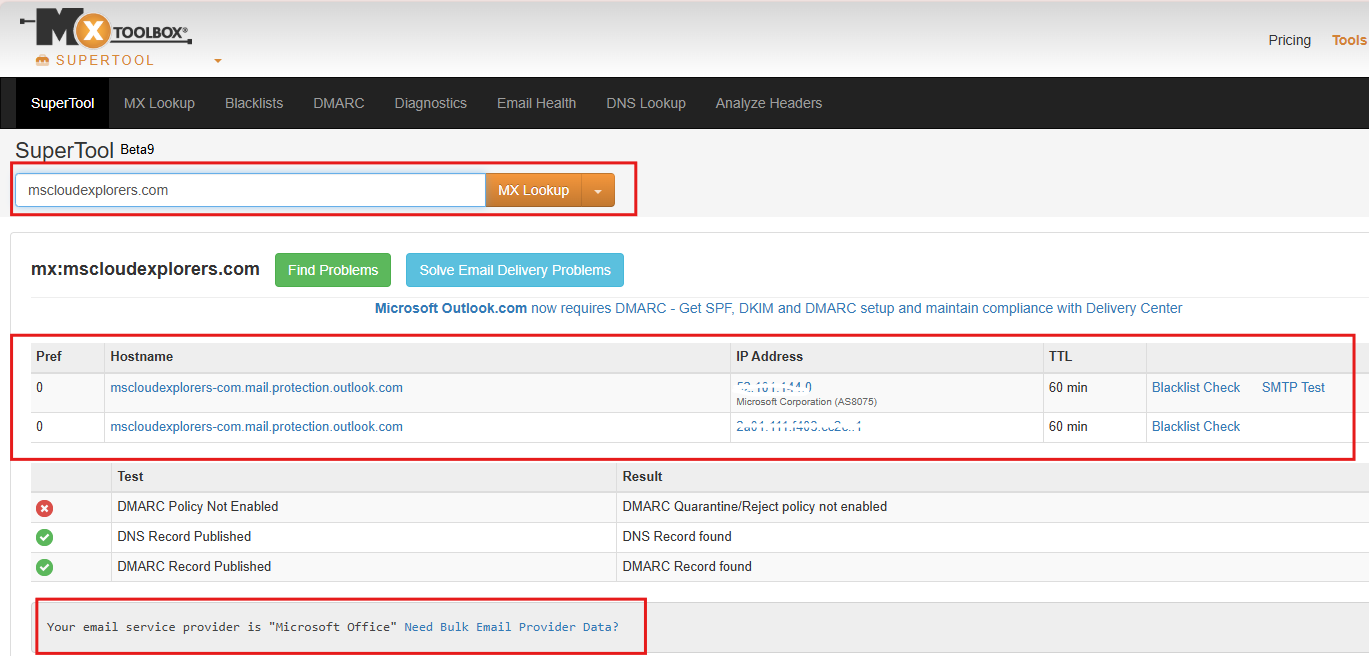
Task: Click the MxToolbox logo
Action: click(107, 30)
